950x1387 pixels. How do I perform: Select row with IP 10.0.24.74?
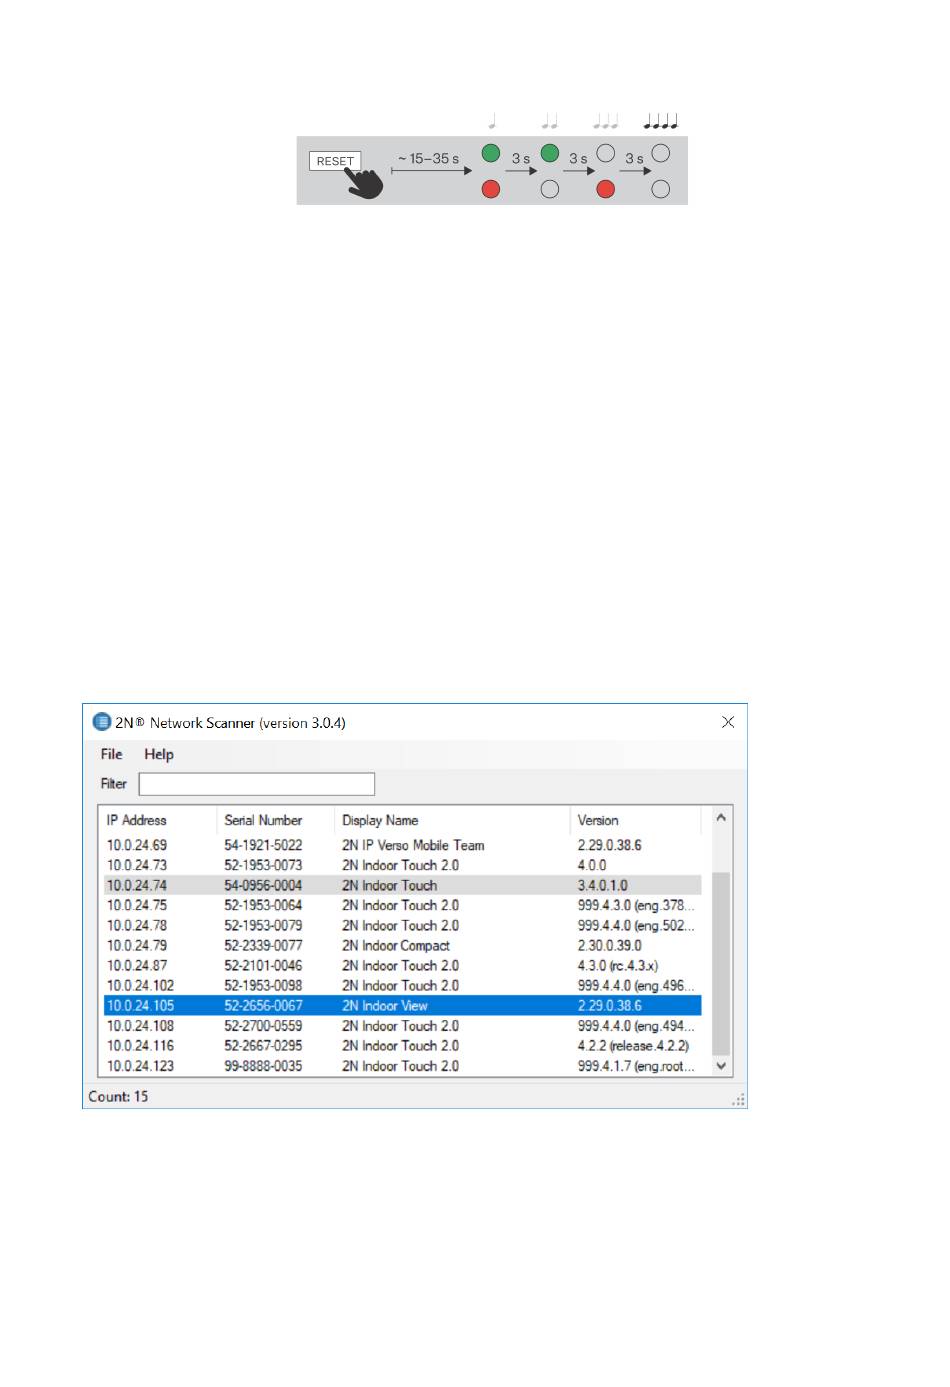click(402, 885)
